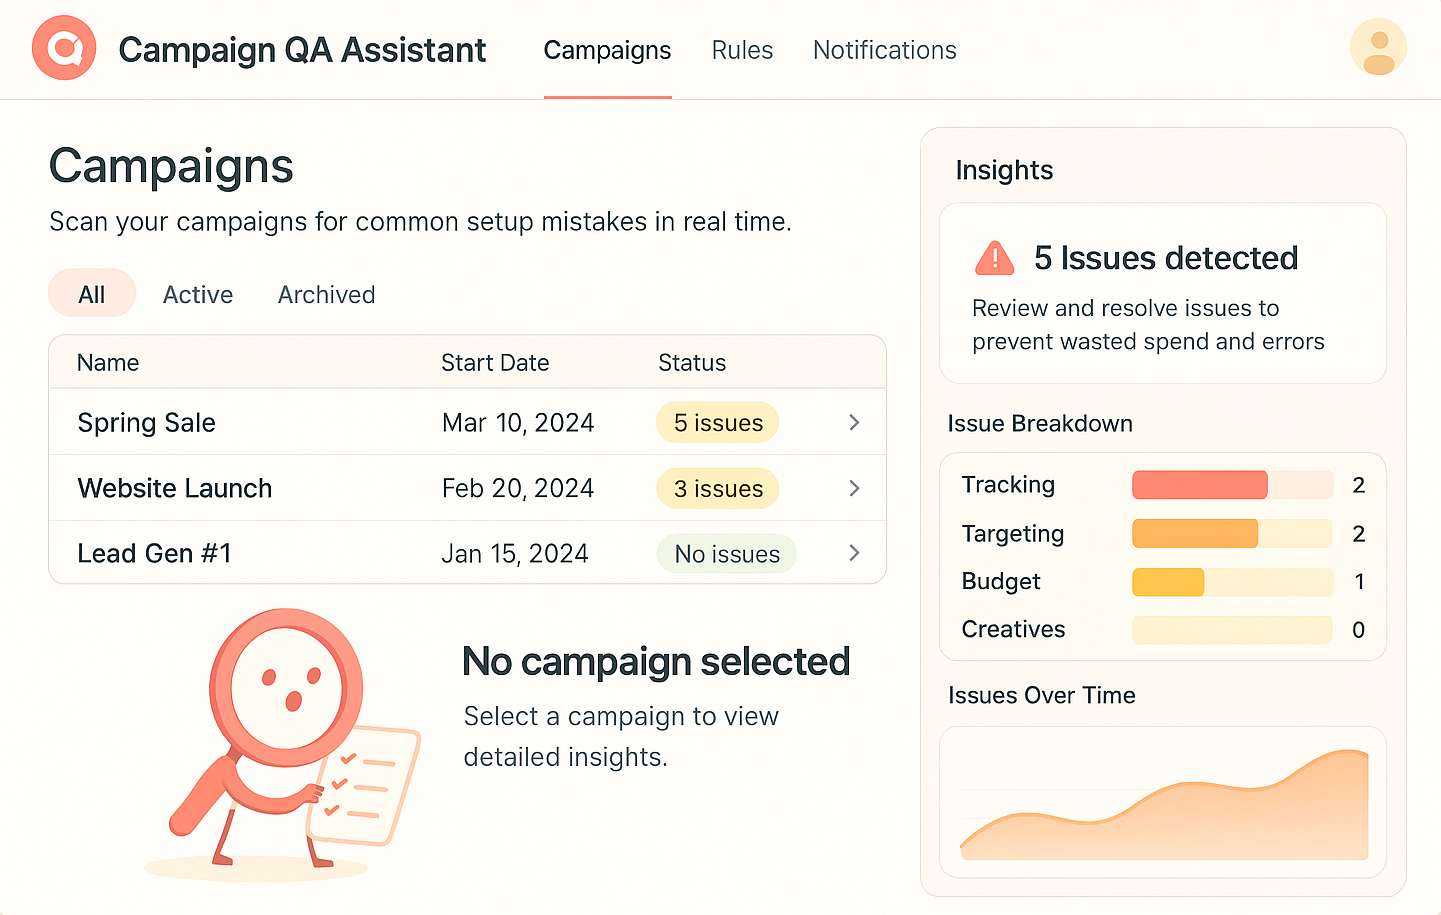Select the Campaigns navigation tab
This screenshot has height=915, width=1441.
tap(607, 50)
